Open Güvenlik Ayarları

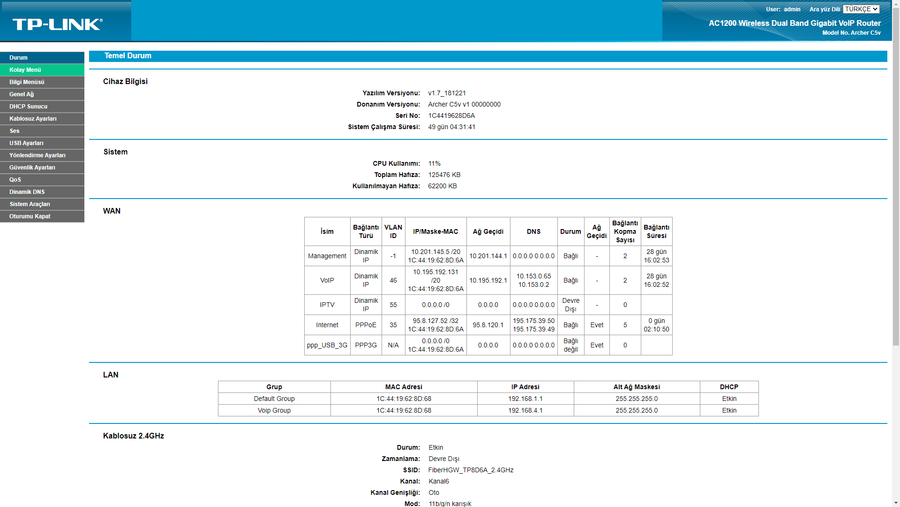[x=42, y=167]
